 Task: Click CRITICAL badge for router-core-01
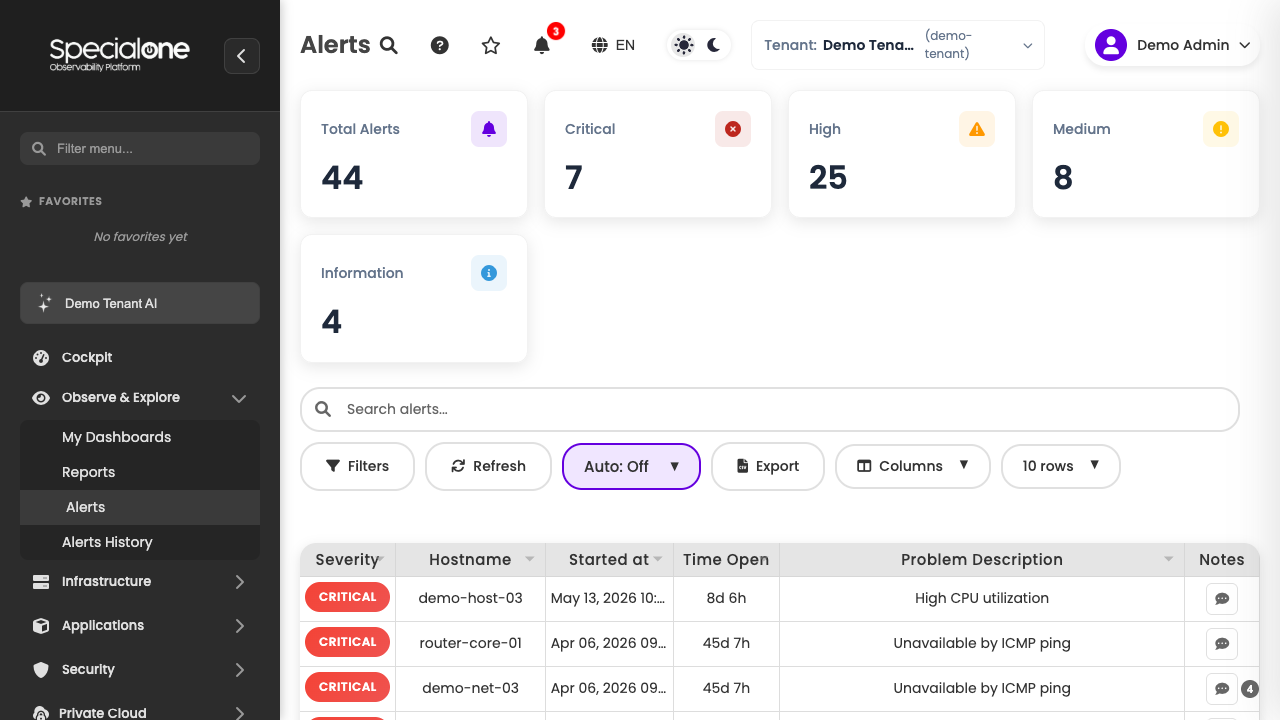tap(347, 642)
